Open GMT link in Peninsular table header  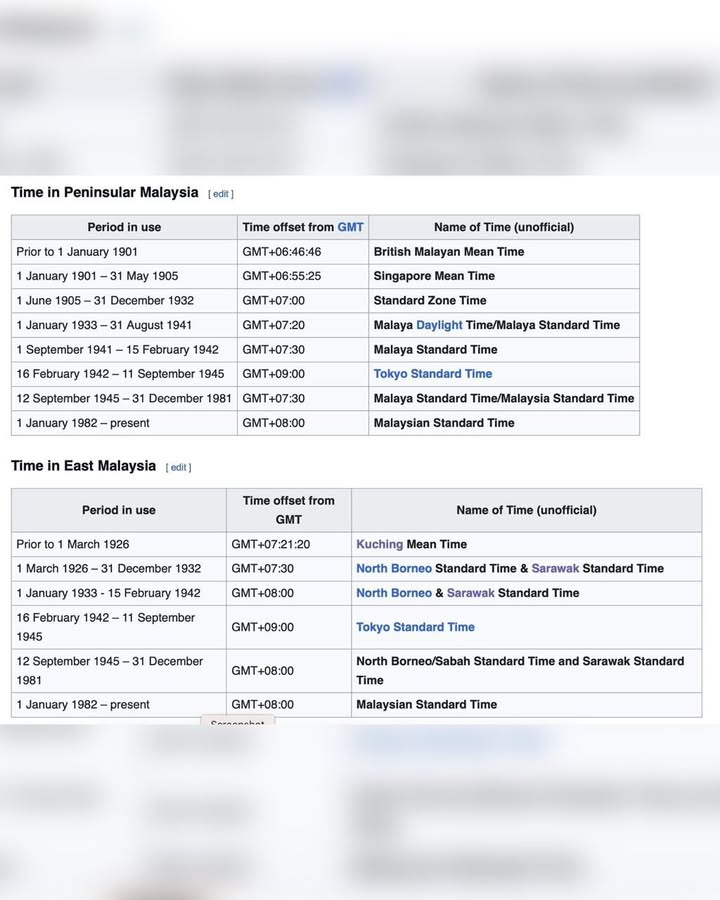tap(350, 227)
